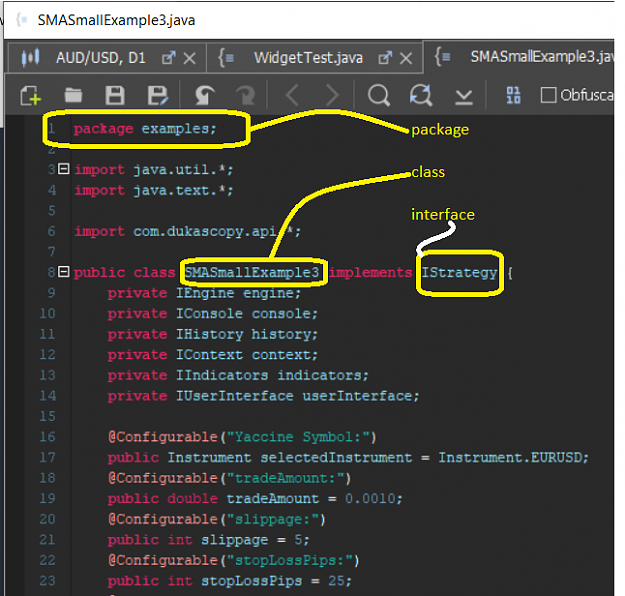Click the 'implements' keyword on line 8
625x596 pixels.
tap(371, 272)
